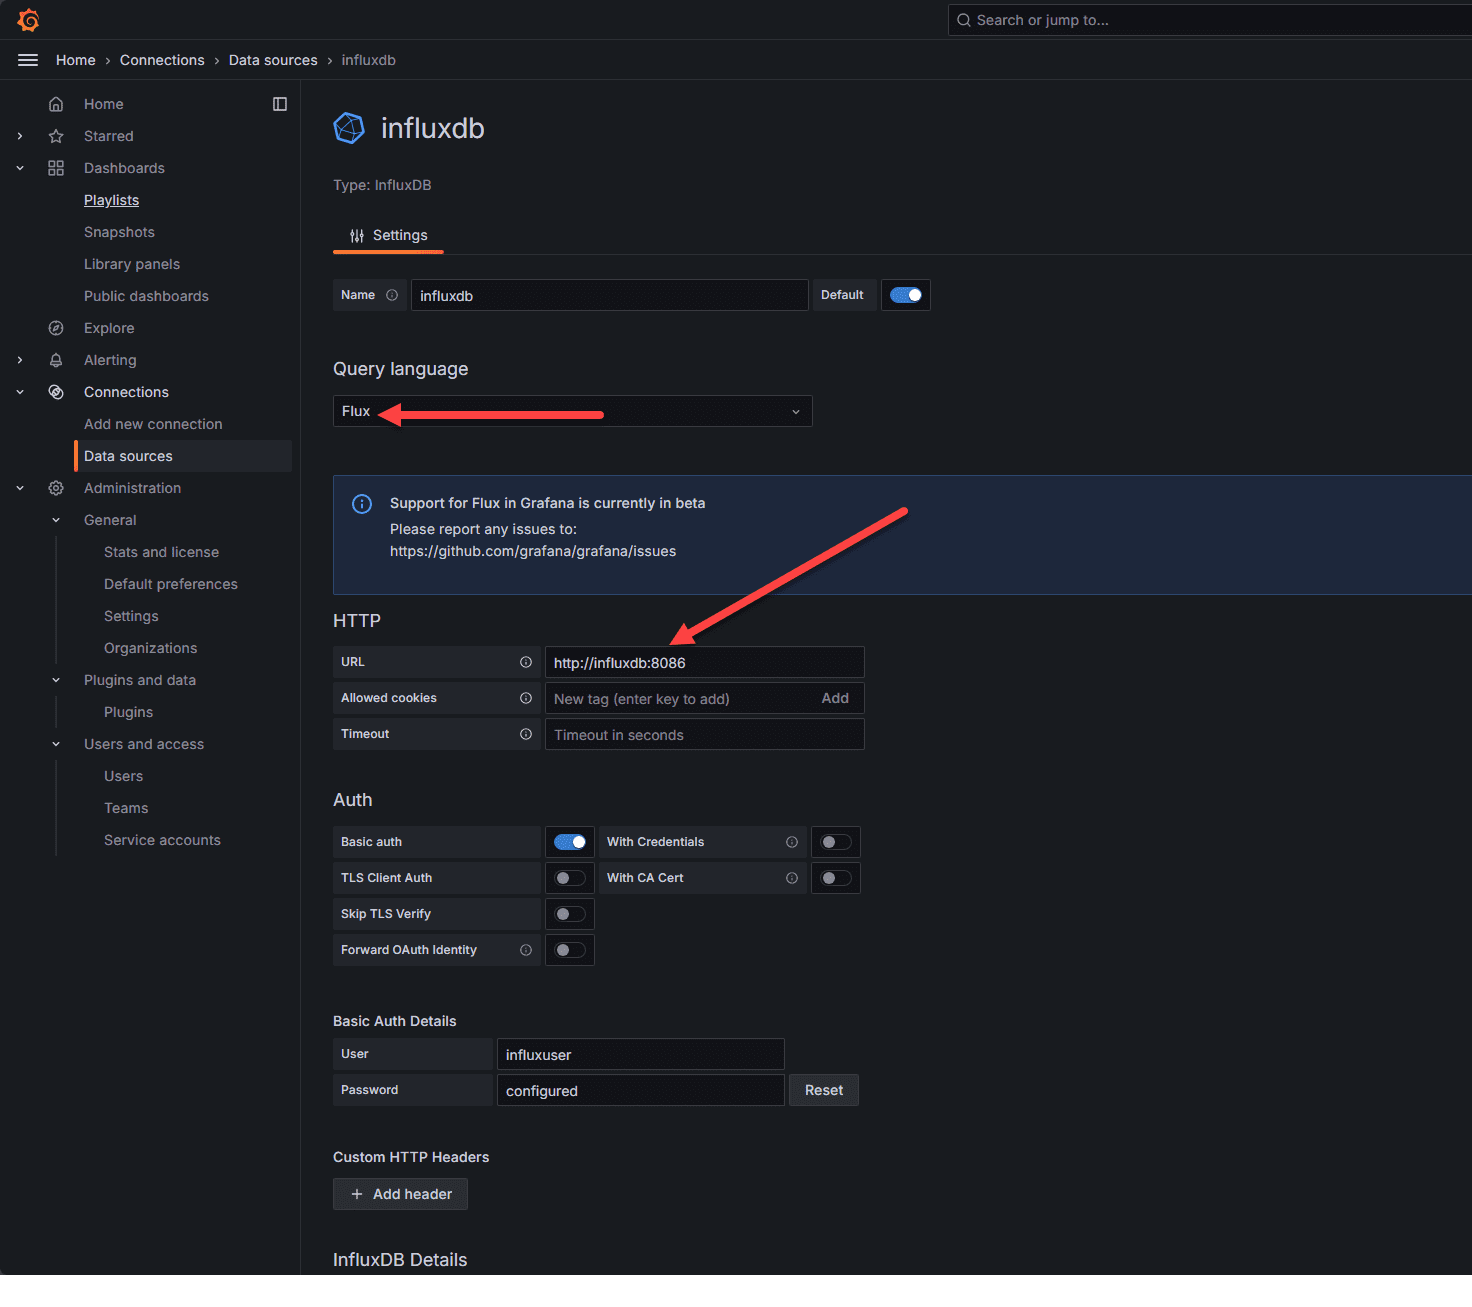Collapse Users and access subsection chevron
1472x1307 pixels.
(x=56, y=744)
